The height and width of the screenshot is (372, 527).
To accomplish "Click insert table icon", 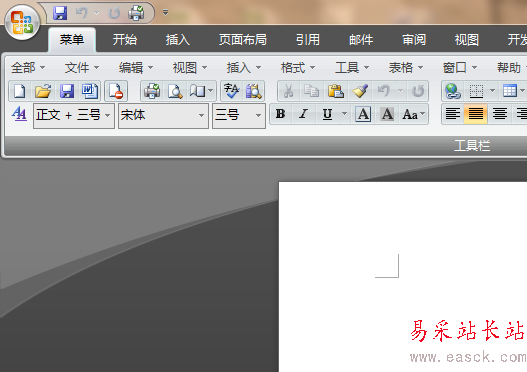I will point(510,91).
